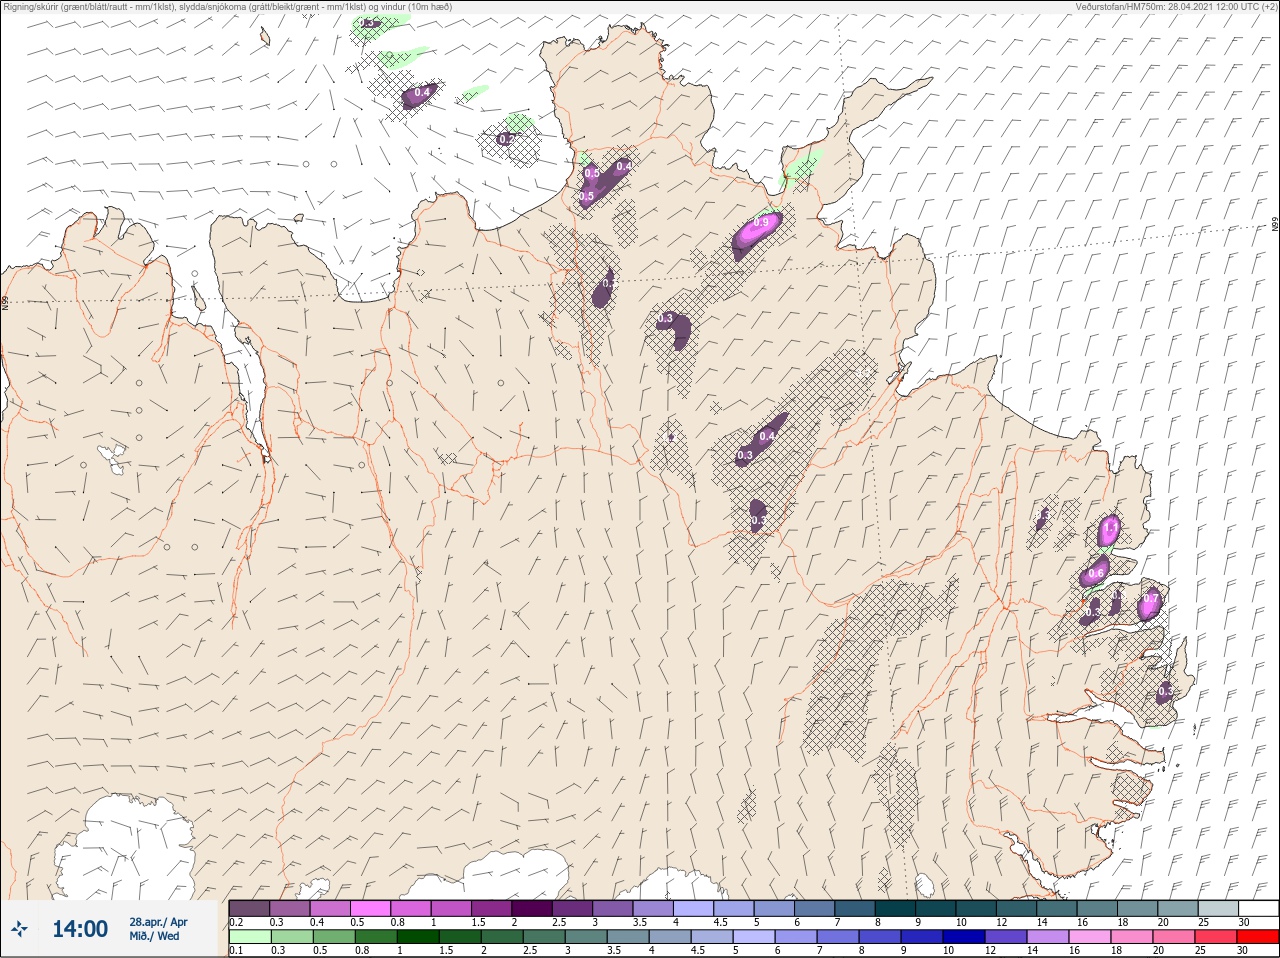
Task: Click the 0.6 snowfall value on the map
Action: [1096, 573]
